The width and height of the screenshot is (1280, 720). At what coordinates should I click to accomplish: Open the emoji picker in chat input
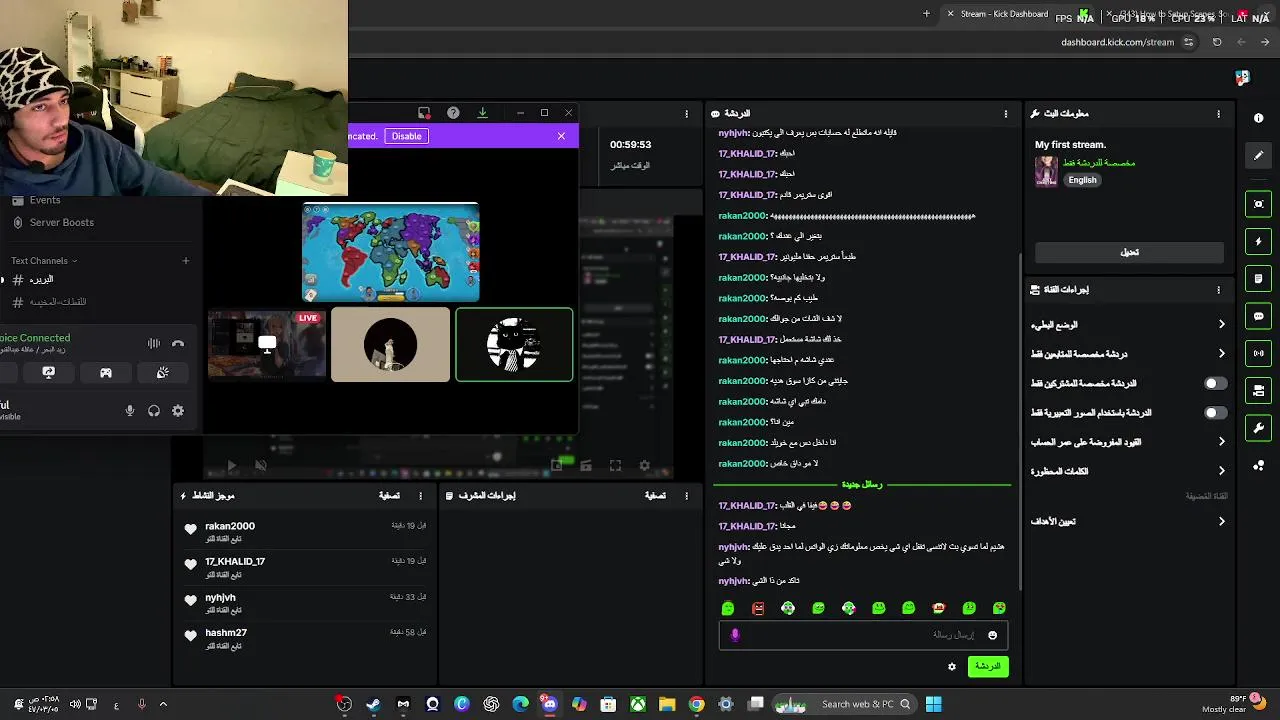992,635
